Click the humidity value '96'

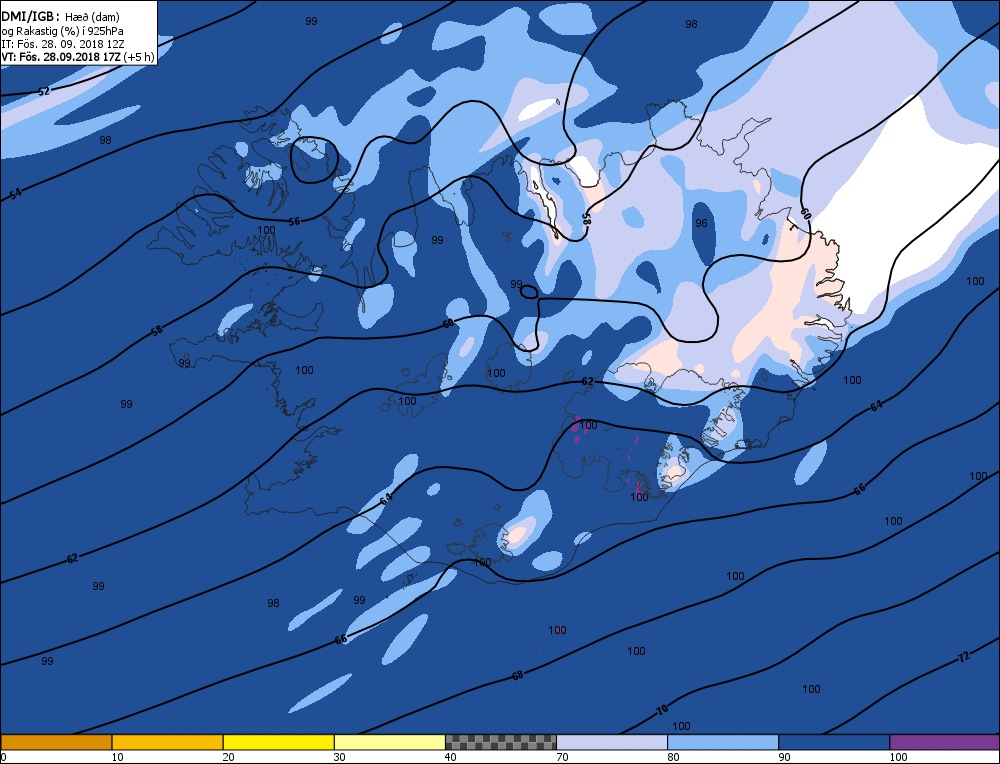click(x=702, y=223)
